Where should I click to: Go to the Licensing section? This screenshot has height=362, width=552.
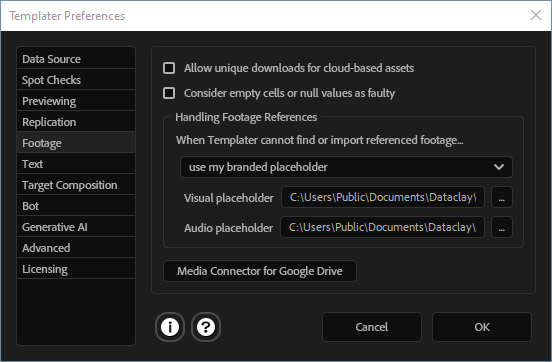click(x=76, y=269)
